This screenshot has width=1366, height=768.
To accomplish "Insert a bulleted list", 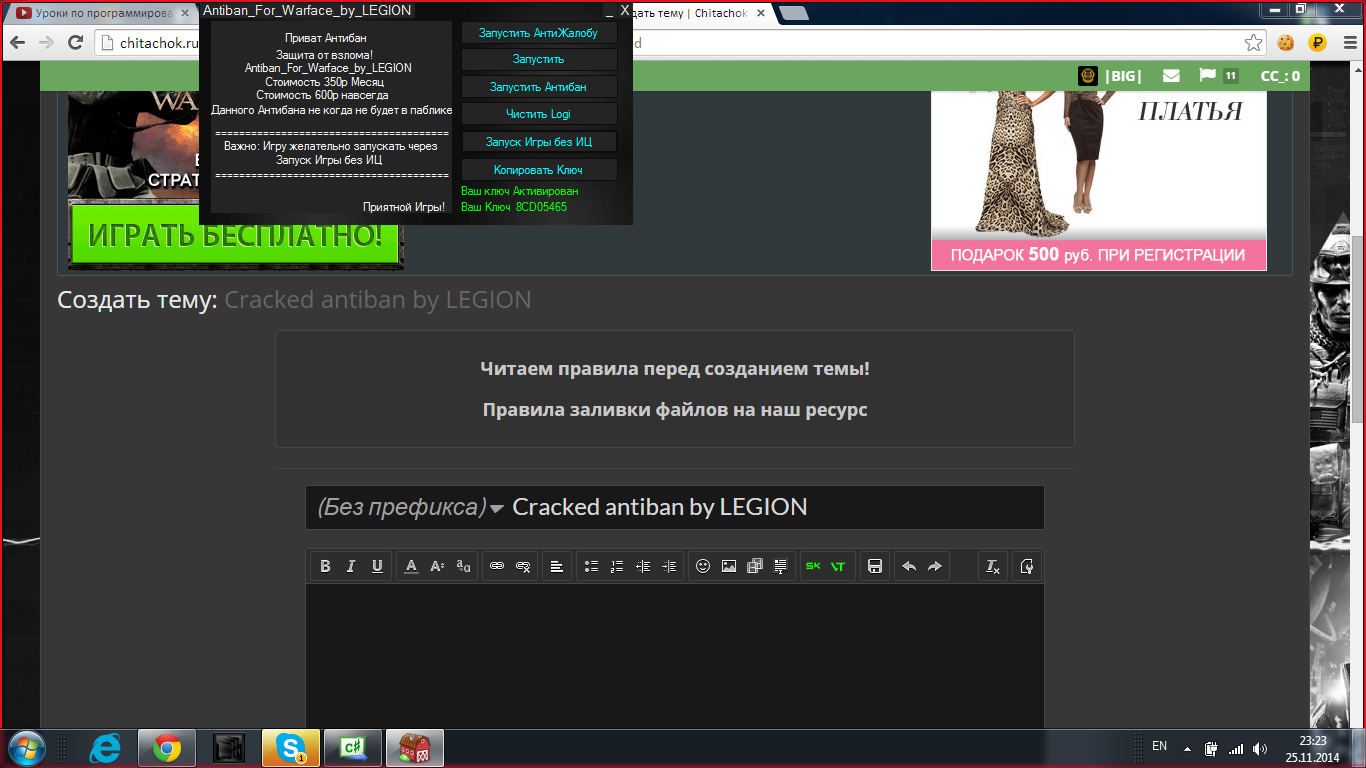I will coord(591,566).
